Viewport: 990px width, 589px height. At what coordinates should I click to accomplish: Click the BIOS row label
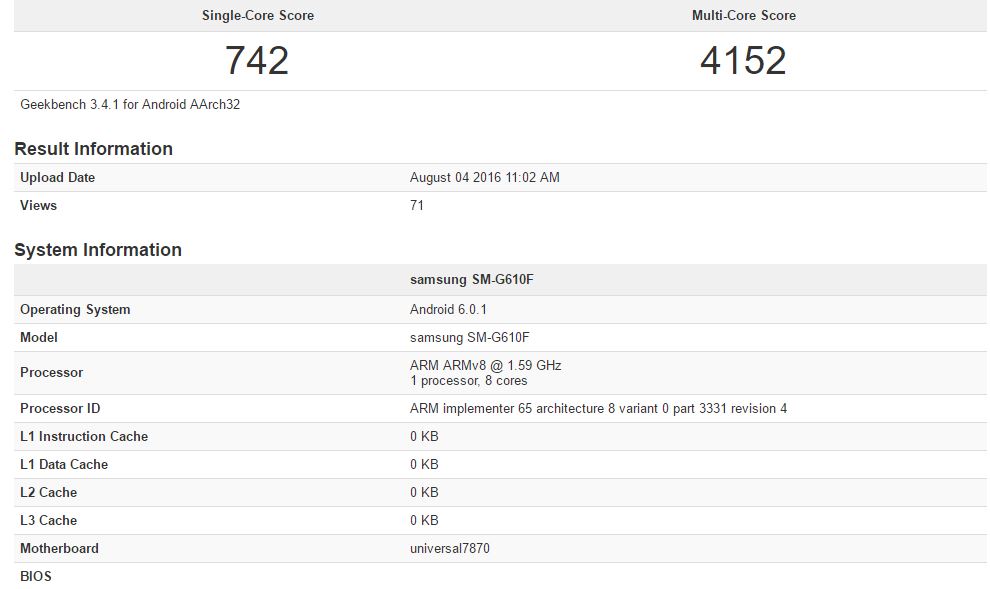[36, 576]
